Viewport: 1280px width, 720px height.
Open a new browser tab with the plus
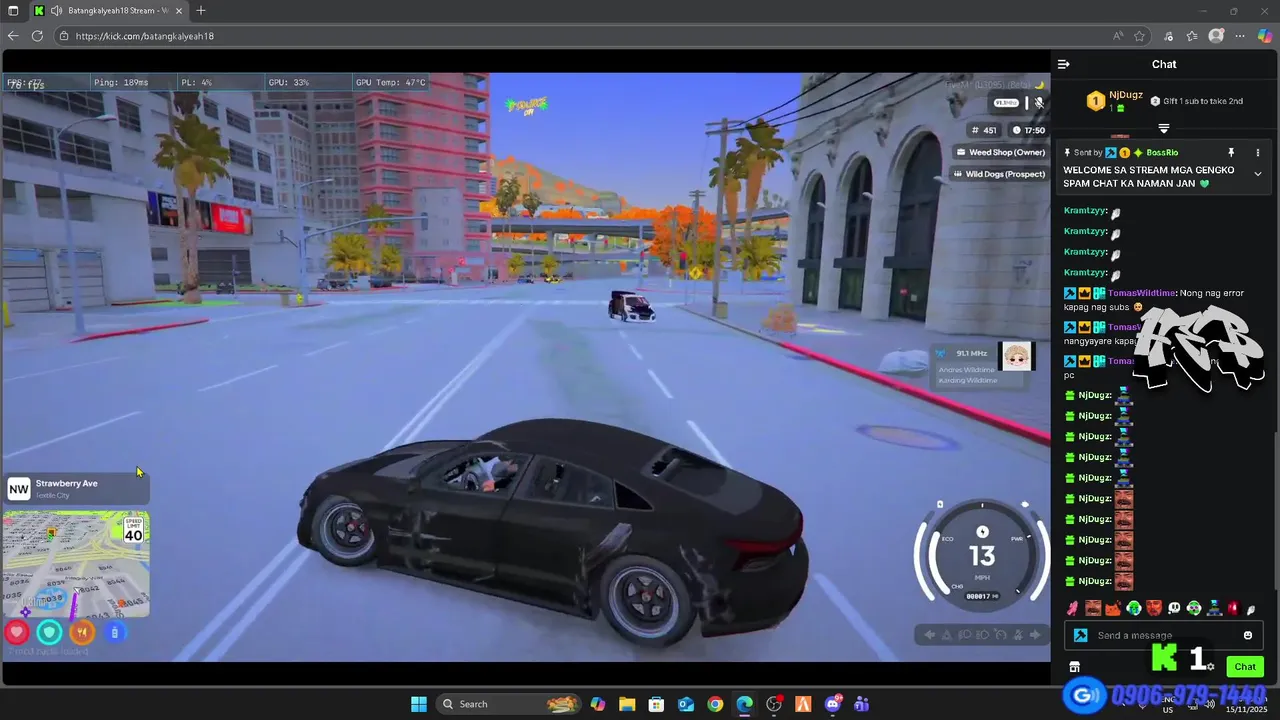point(201,11)
